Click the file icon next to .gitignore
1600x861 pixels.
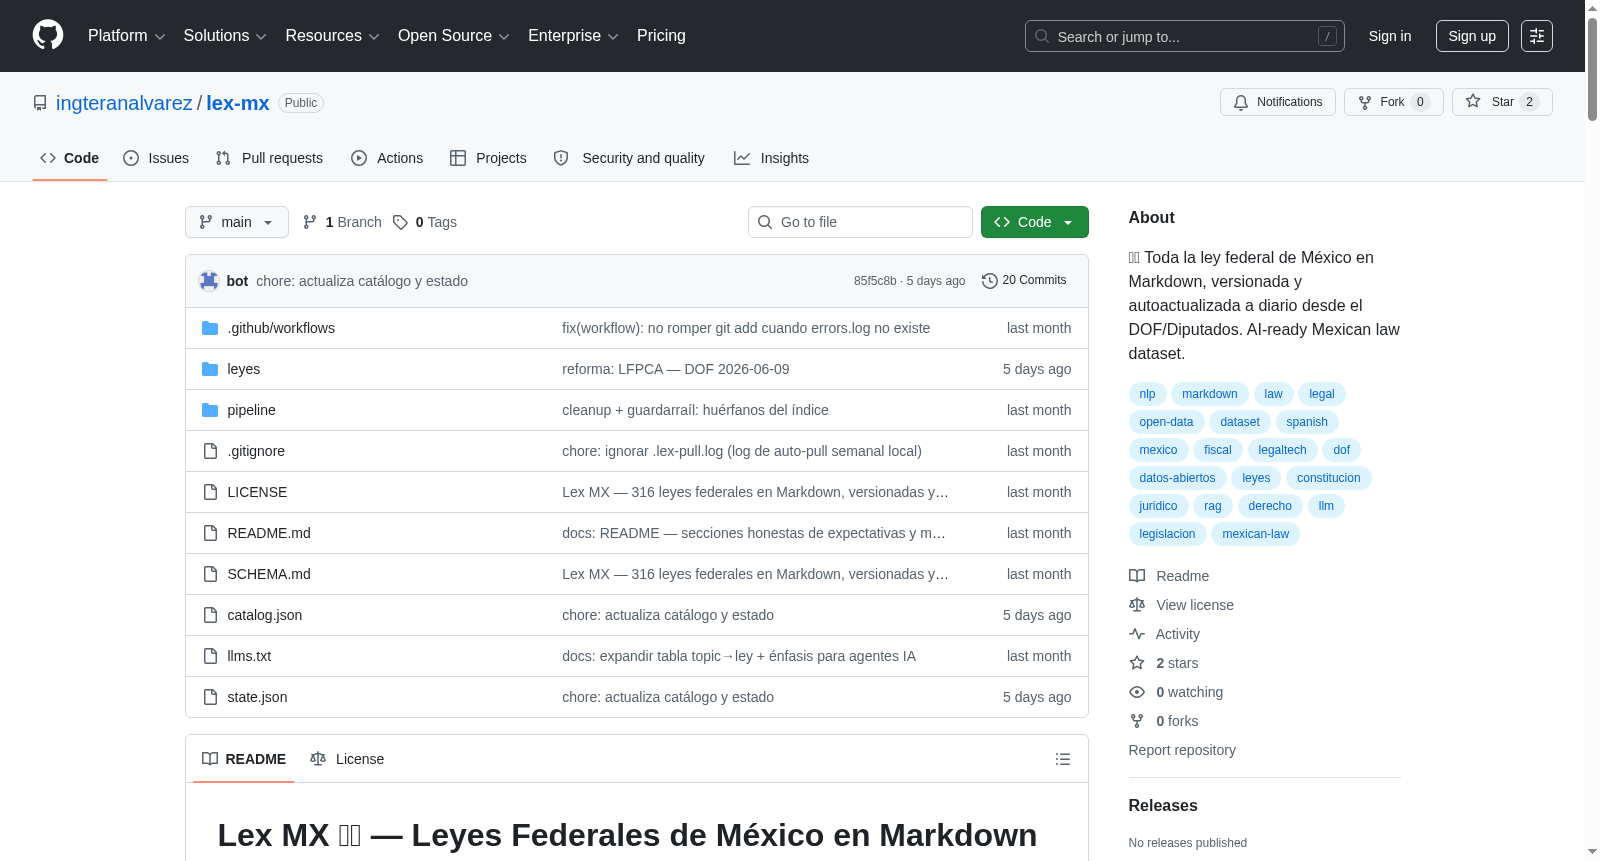[x=210, y=451]
